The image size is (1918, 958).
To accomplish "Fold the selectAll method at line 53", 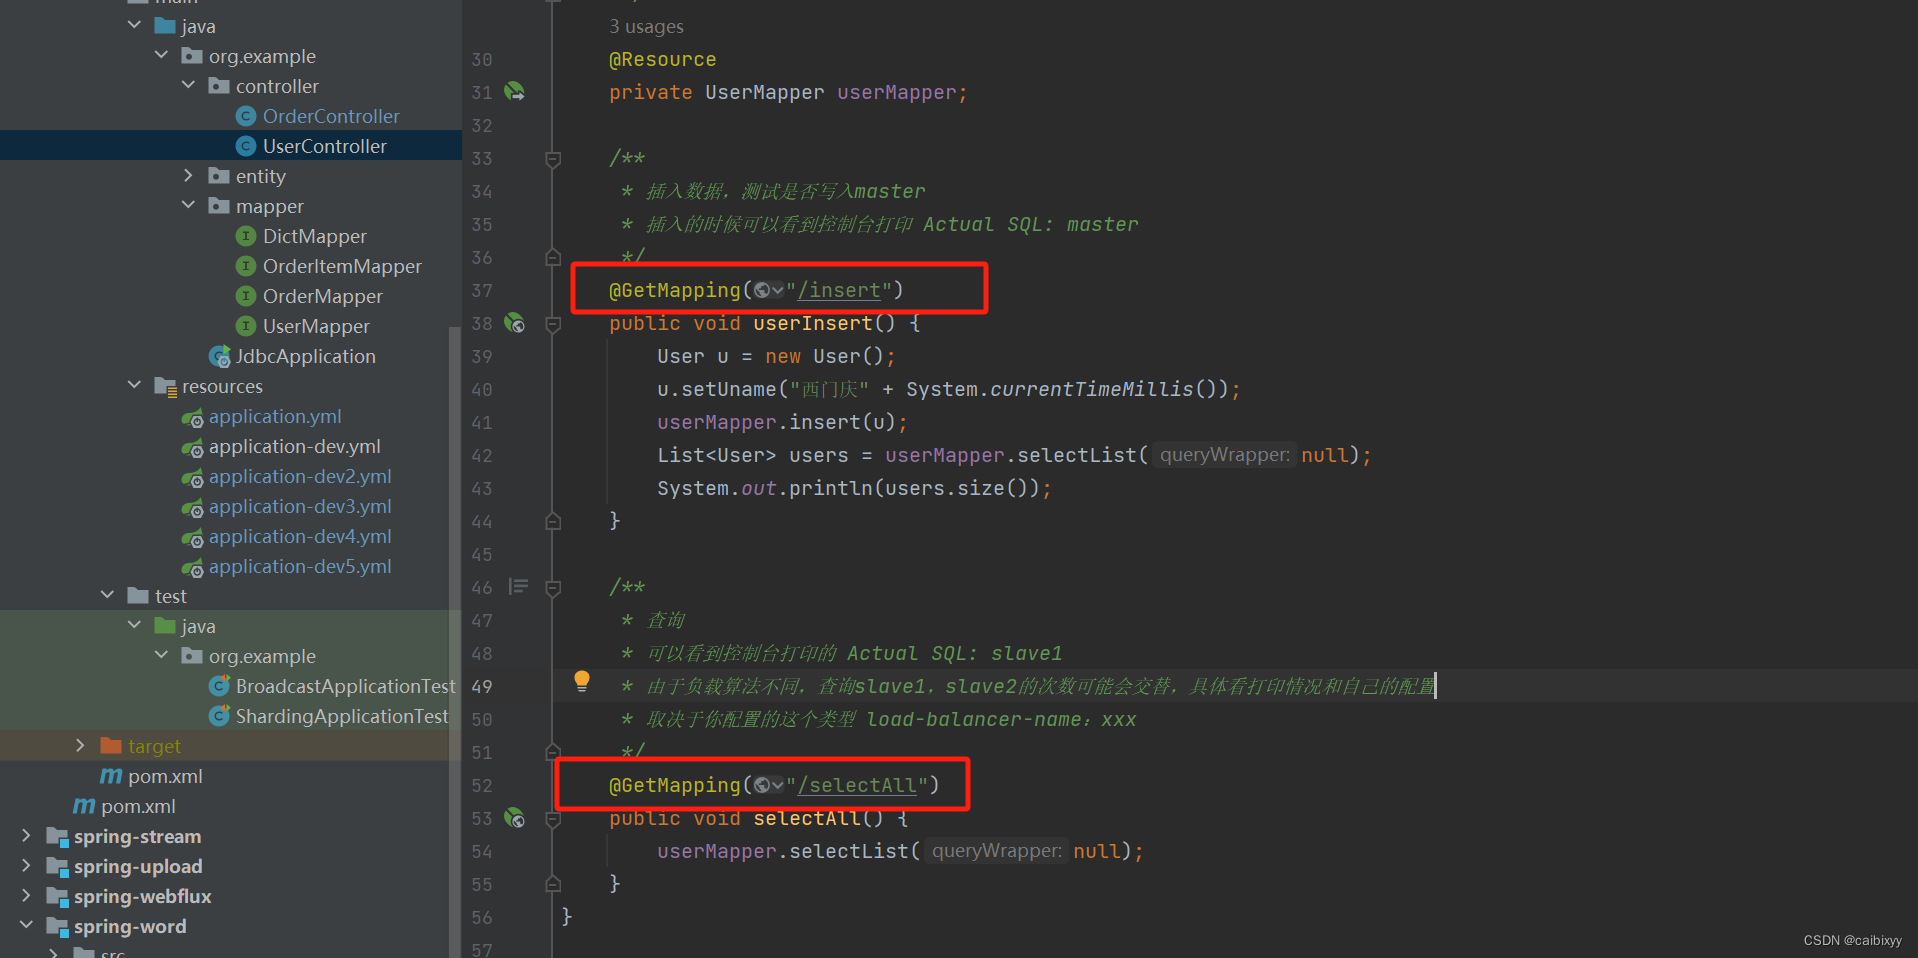I will (553, 819).
